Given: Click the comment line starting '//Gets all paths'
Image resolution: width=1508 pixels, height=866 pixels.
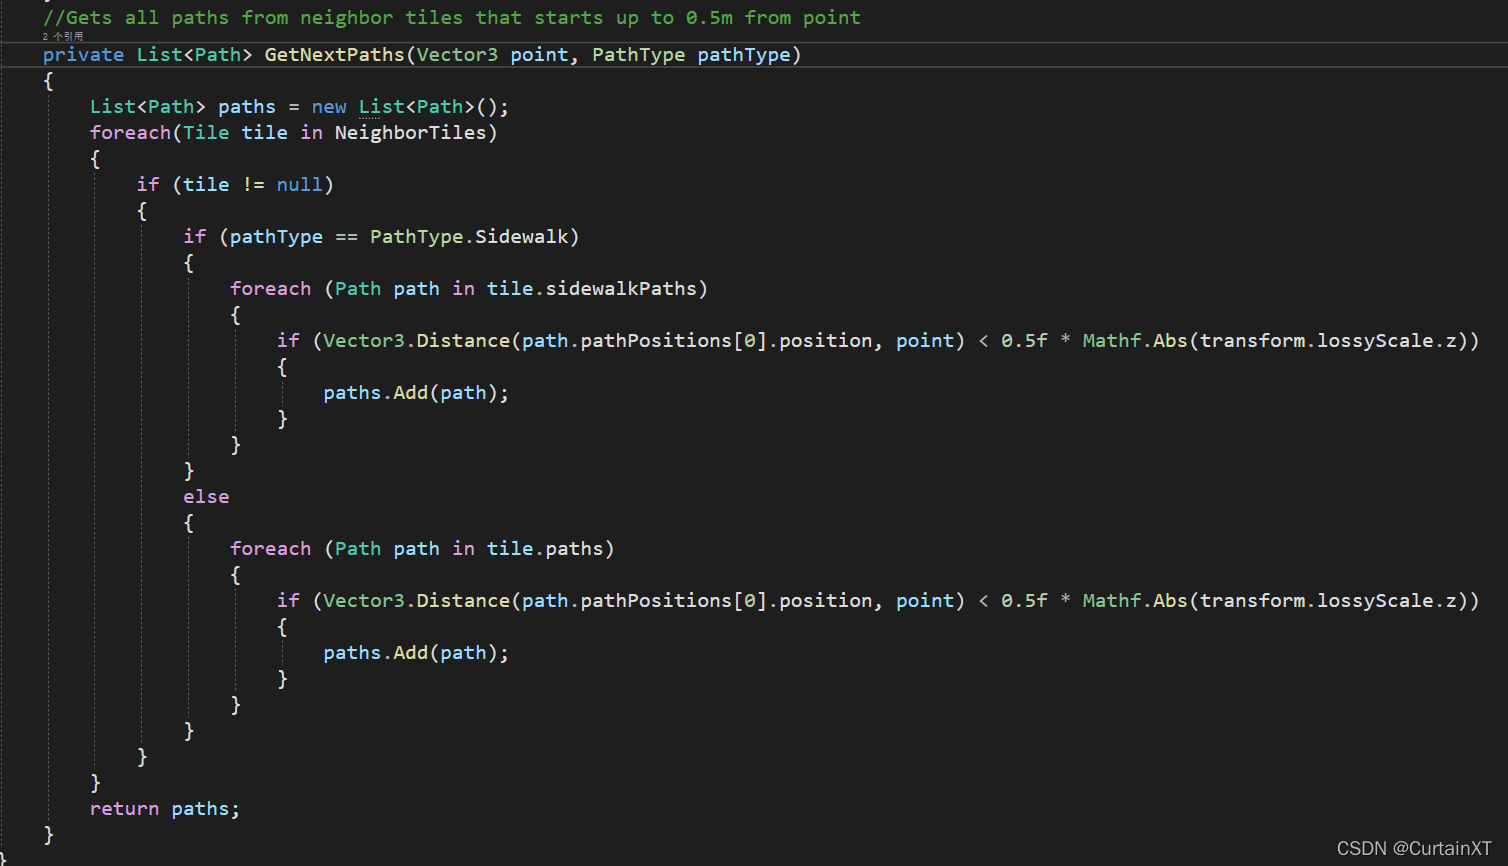Looking at the screenshot, I should tap(452, 17).
